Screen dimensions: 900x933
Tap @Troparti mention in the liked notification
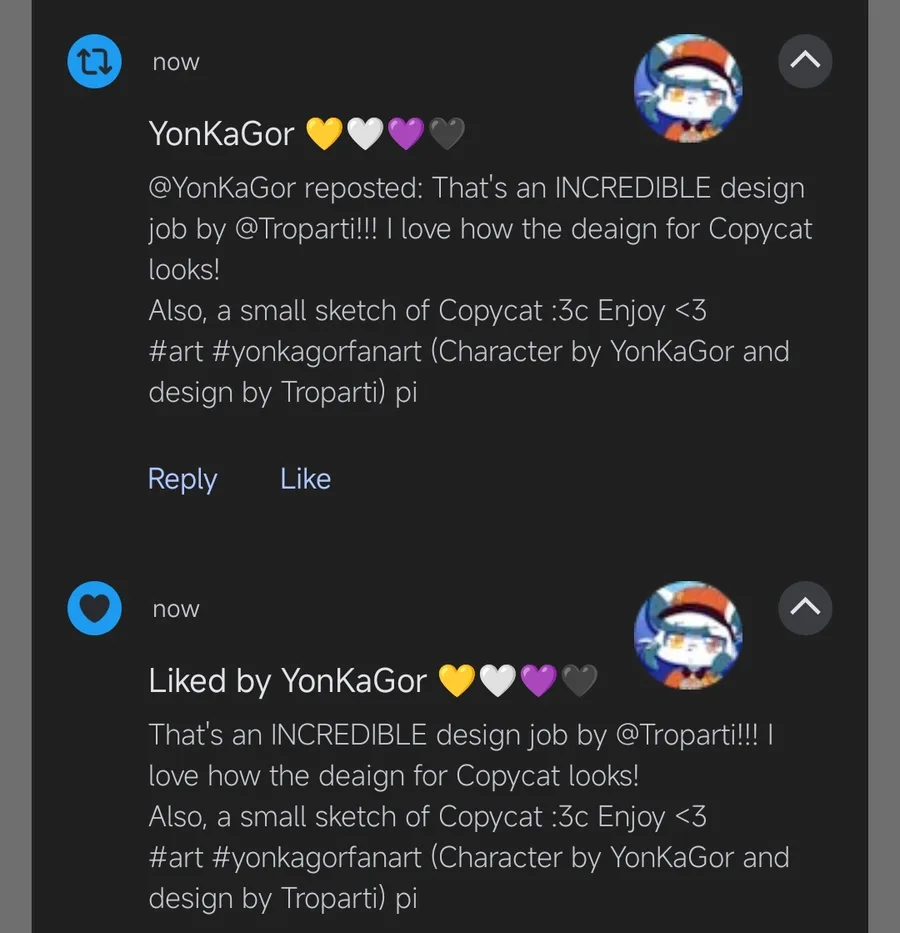tap(688, 735)
